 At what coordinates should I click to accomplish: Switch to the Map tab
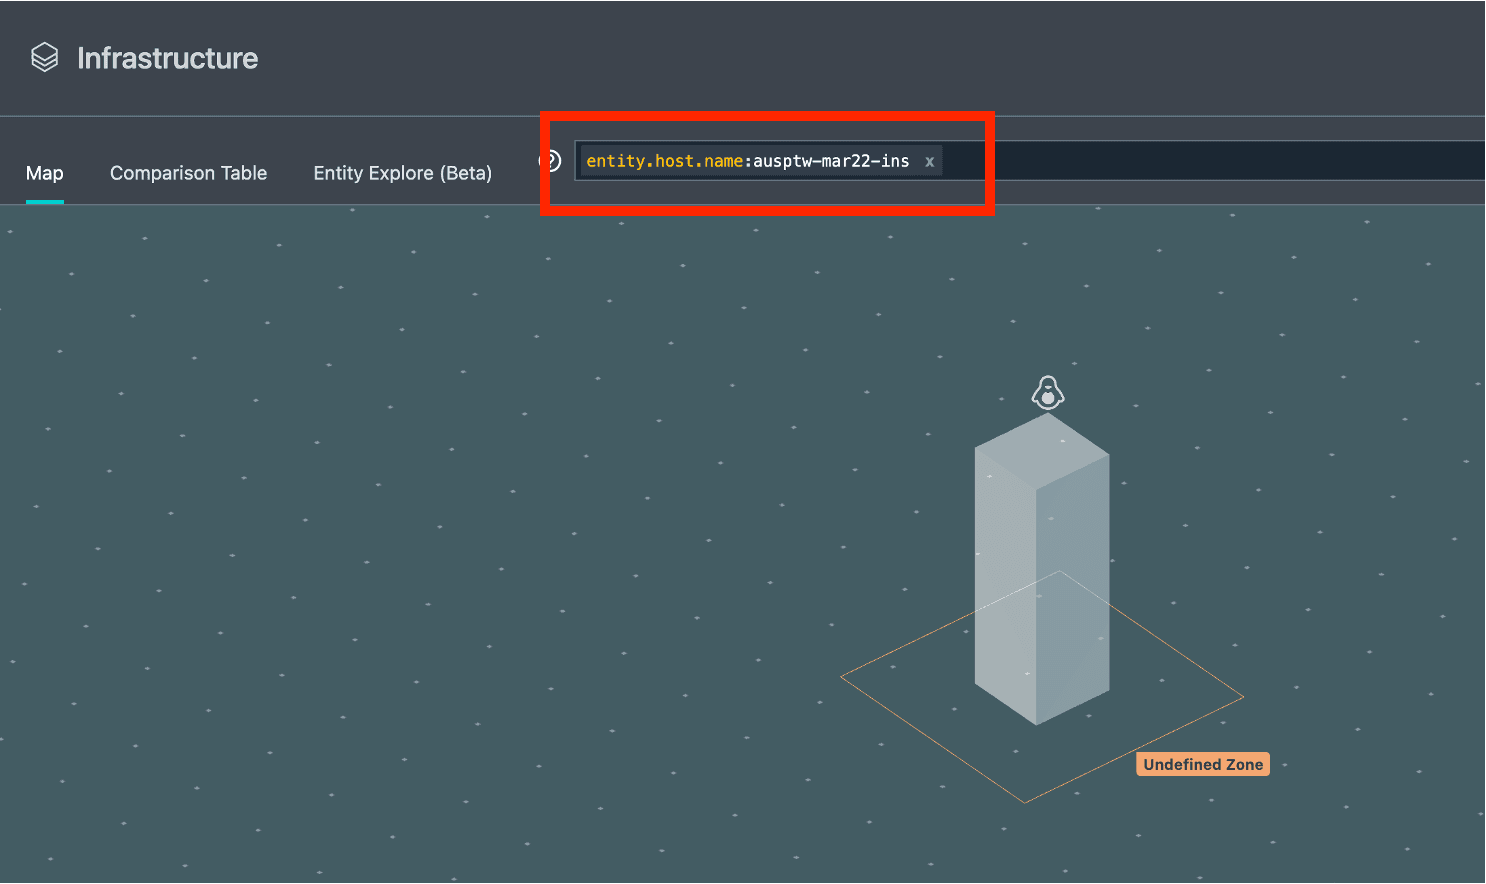coord(44,173)
